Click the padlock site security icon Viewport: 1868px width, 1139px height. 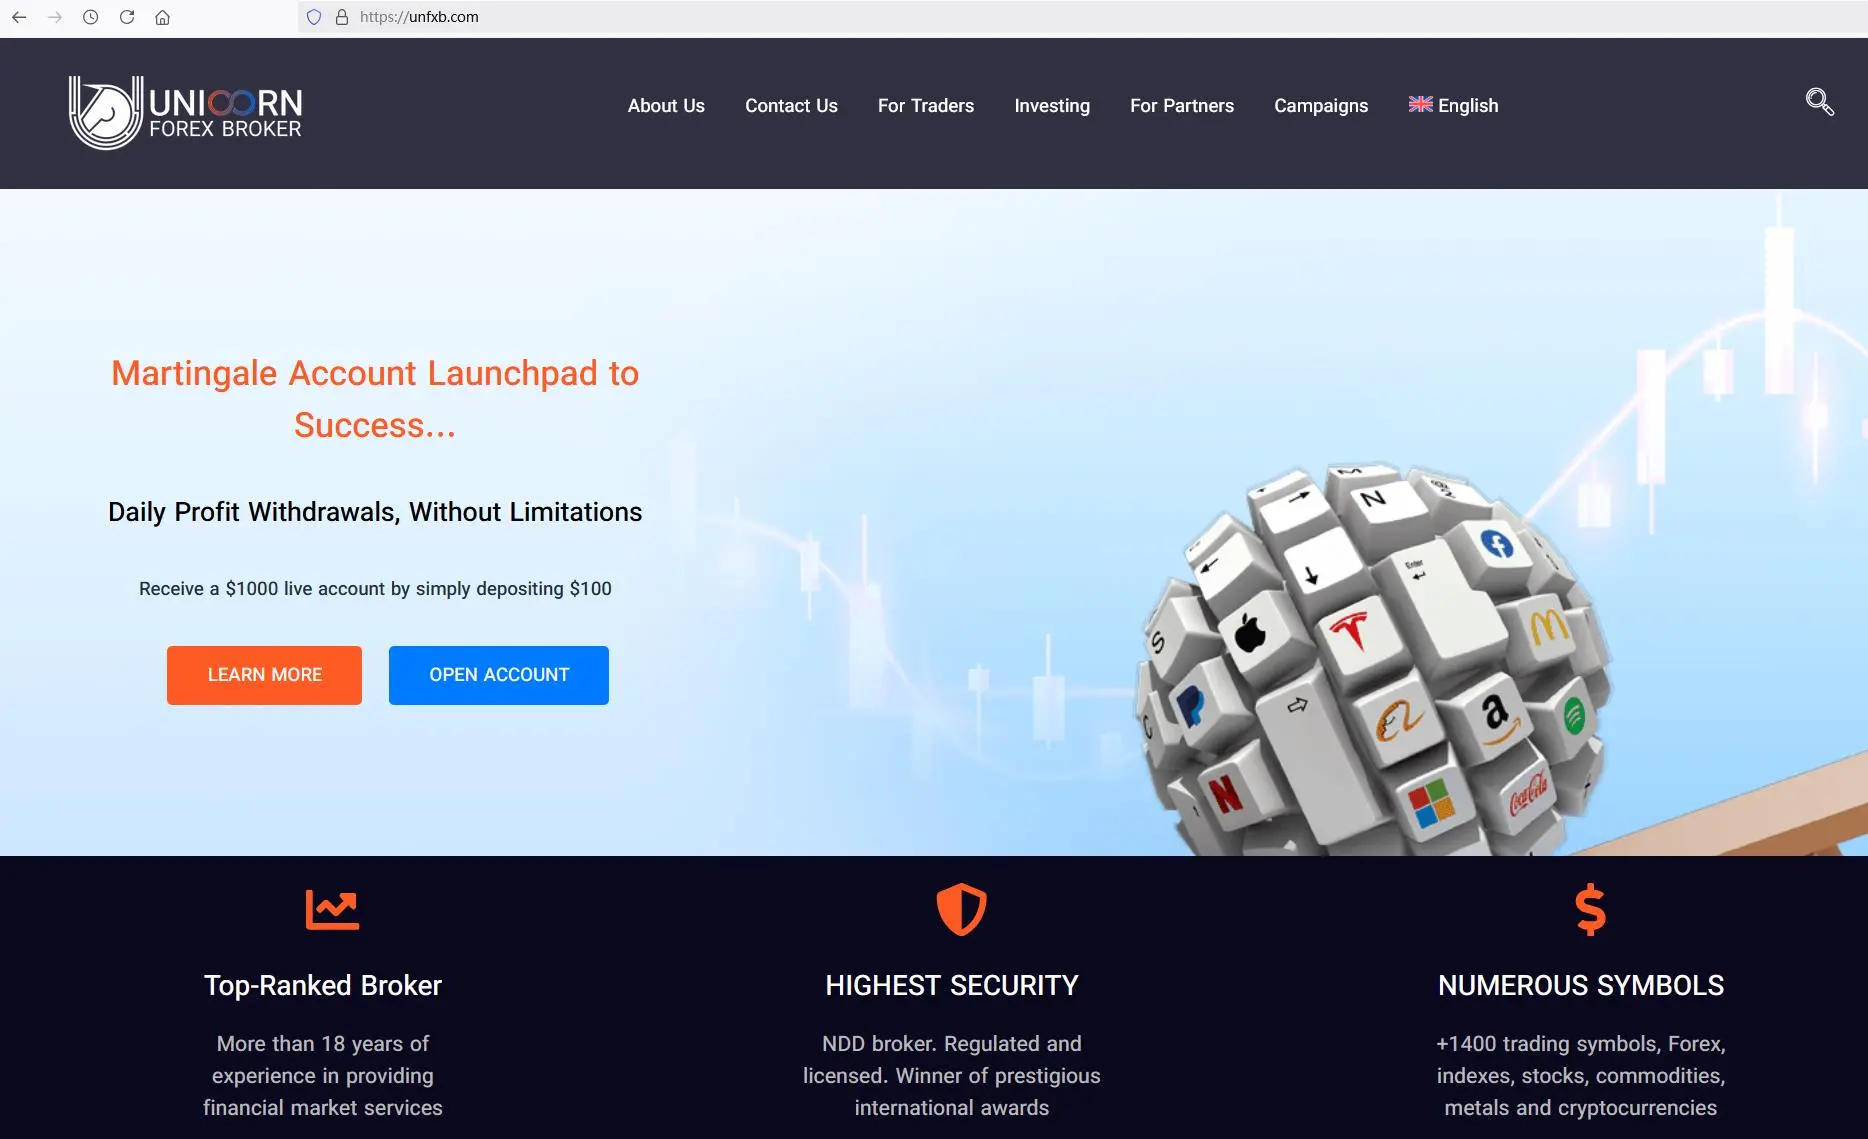point(342,17)
